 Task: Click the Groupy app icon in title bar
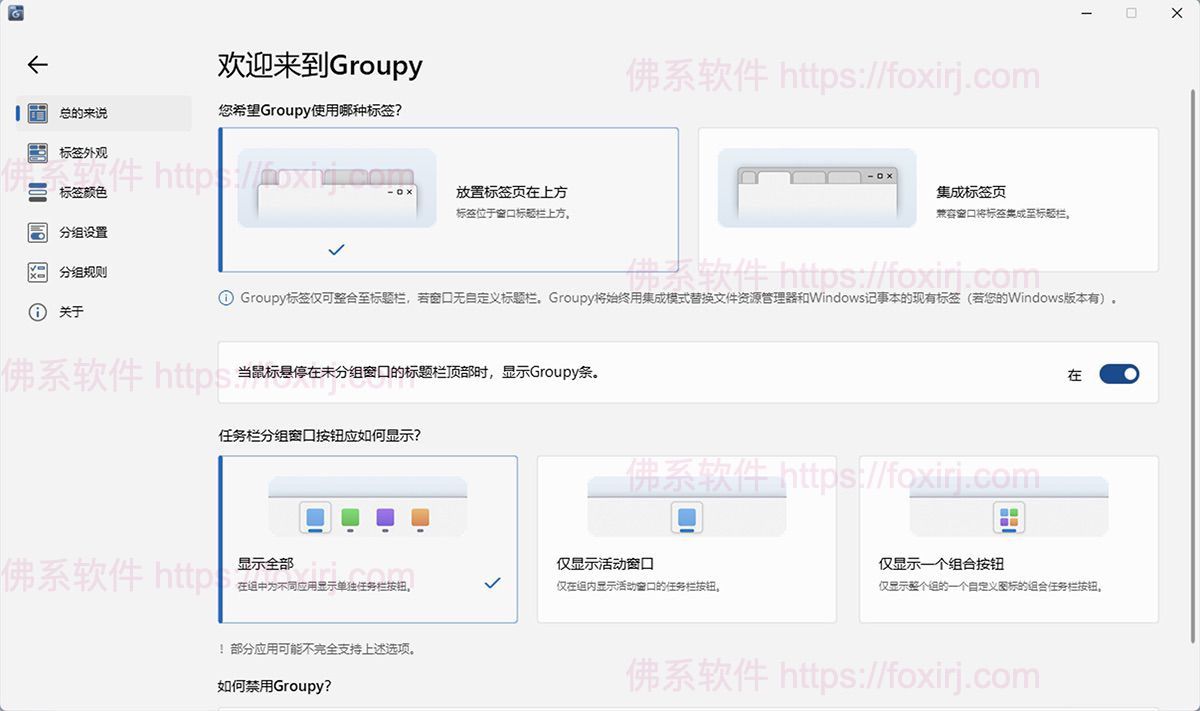click(16, 14)
